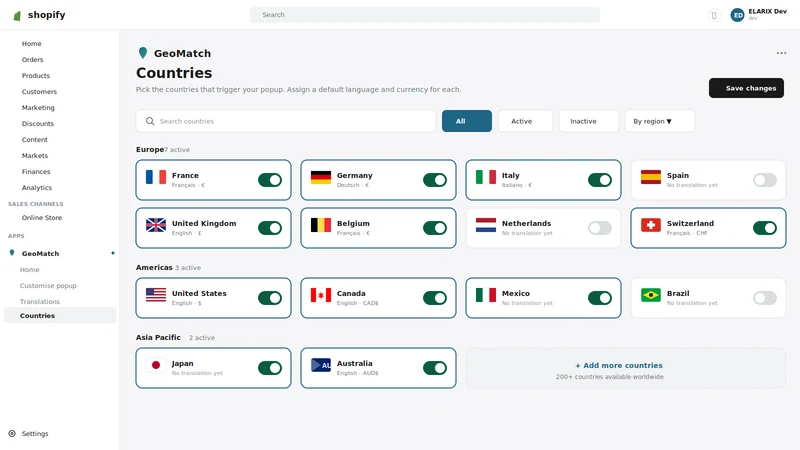Focus the Search countries input field
The width and height of the screenshot is (800, 450).
pyautogui.click(x=286, y=121)
